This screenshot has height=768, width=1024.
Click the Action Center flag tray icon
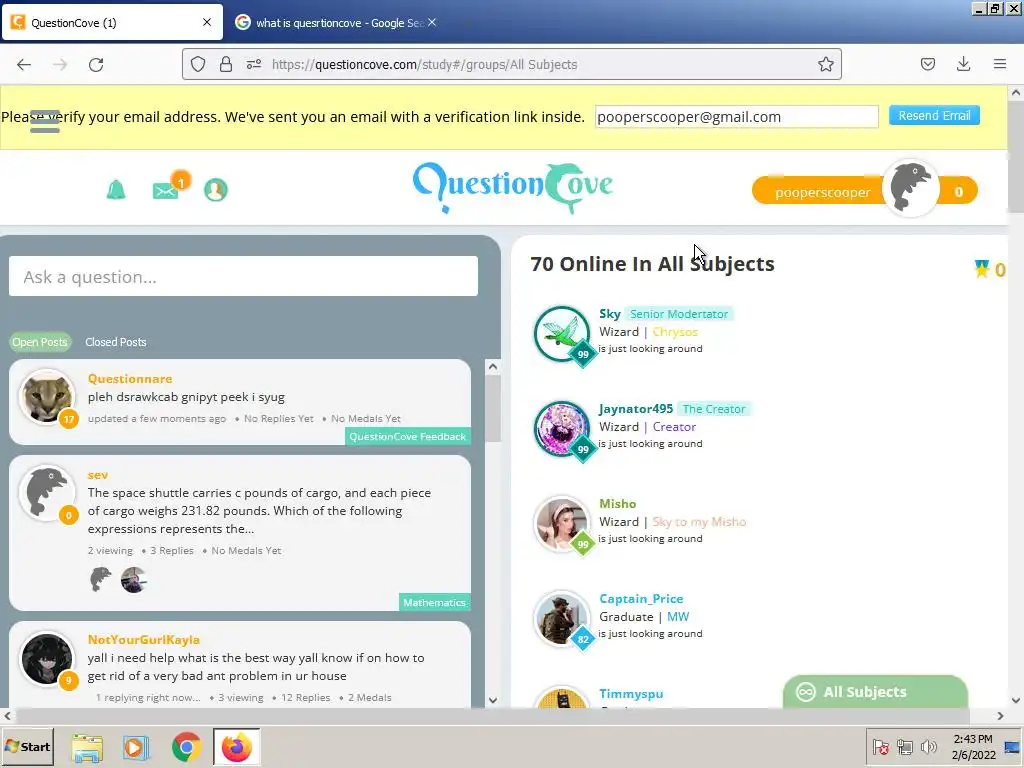(880, 746)
